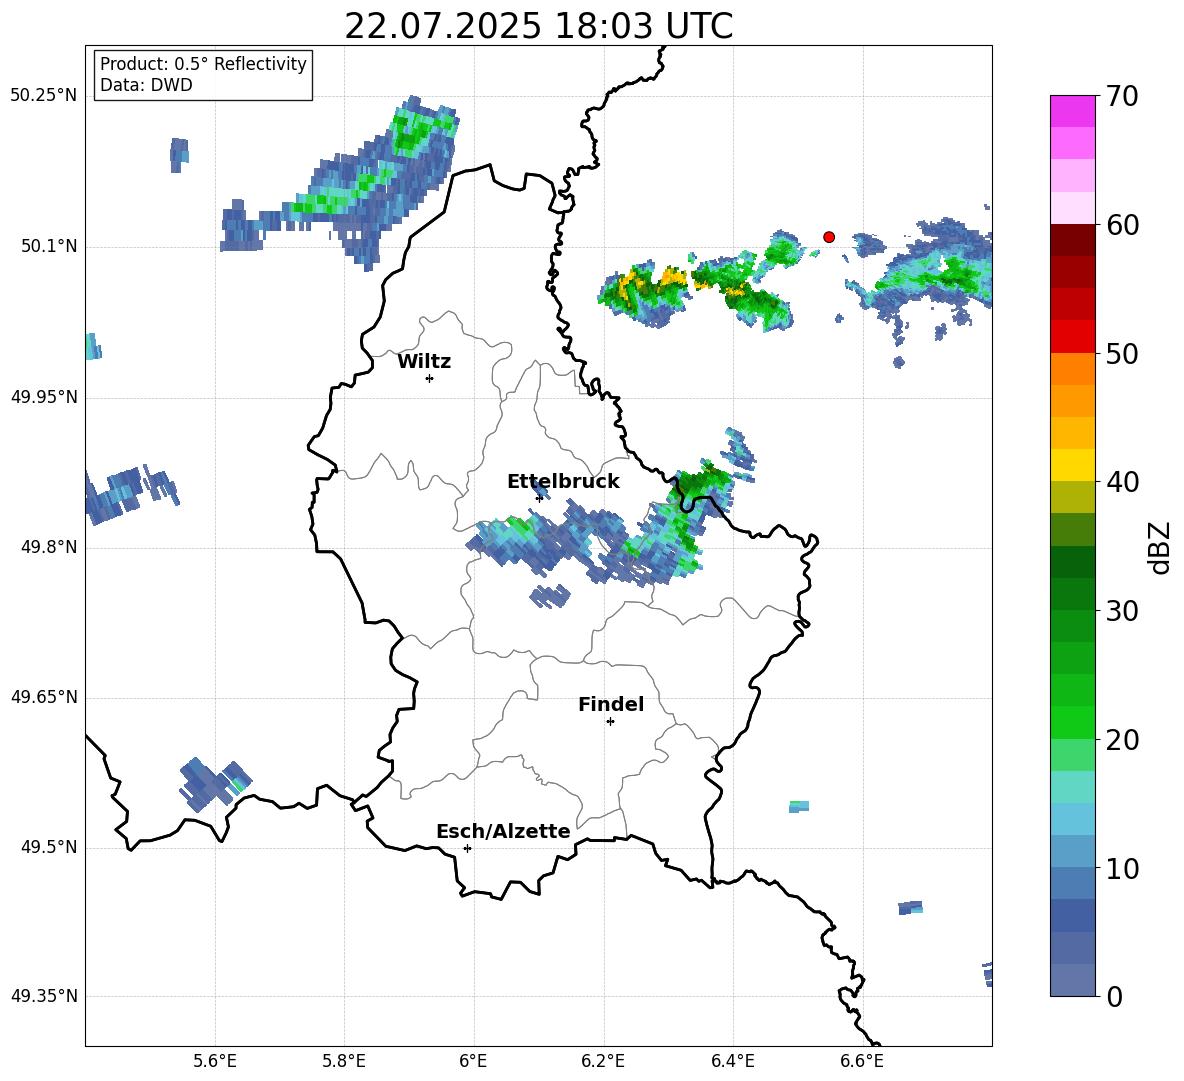Click the 6.6°E longitude label
This screenshot has height=1081, width=1184.
(x=862, y=1061)
